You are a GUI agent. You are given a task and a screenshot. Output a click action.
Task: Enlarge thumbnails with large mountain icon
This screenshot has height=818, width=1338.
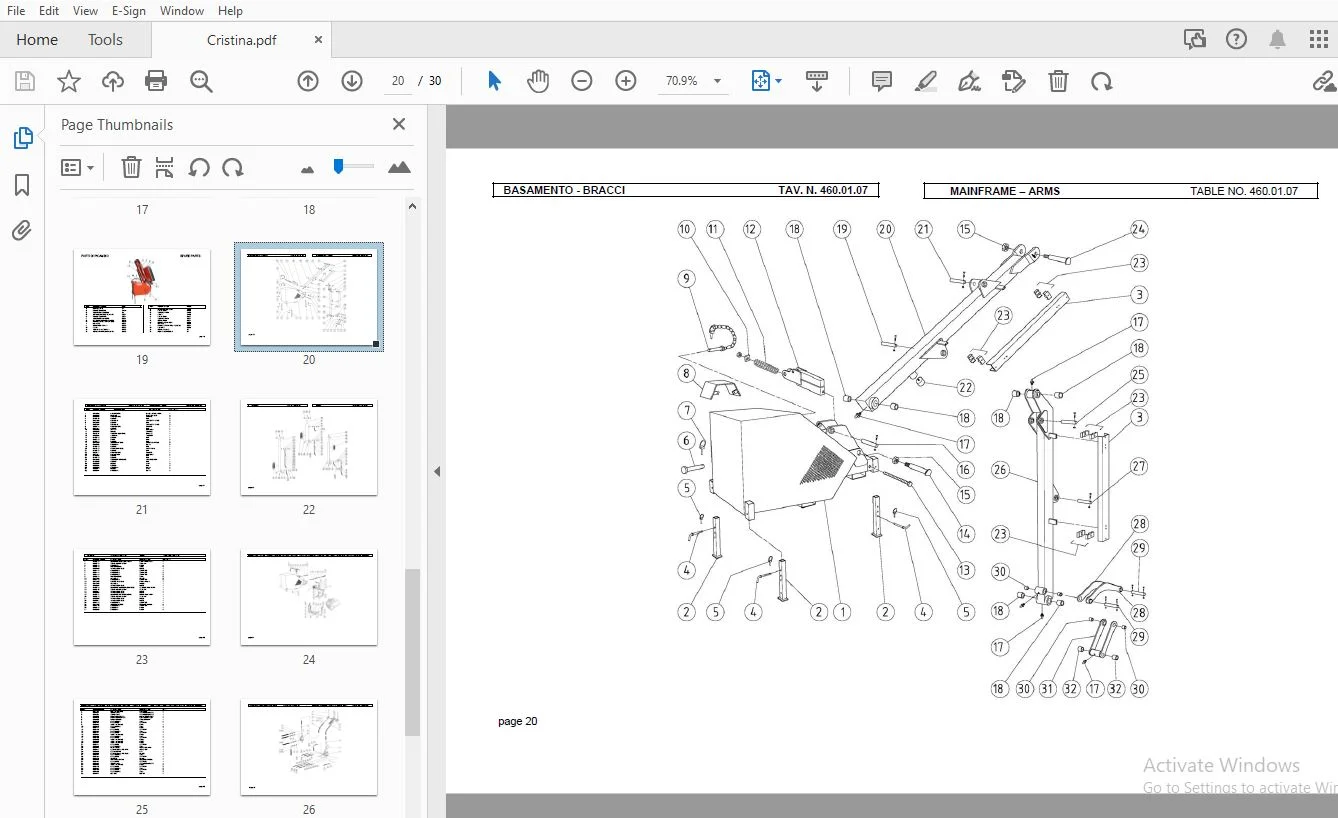click(x=399, y=167)
